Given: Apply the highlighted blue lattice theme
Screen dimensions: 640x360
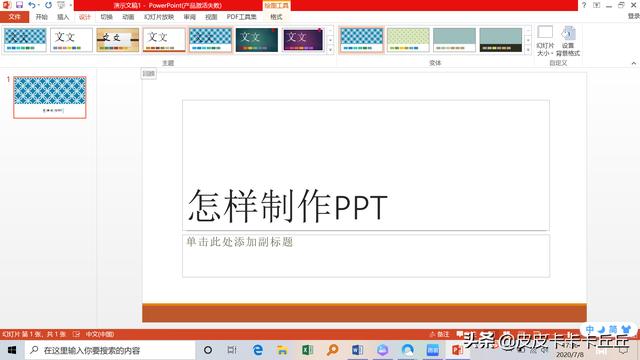Looking at the screenshot, I should pos(210,40).
